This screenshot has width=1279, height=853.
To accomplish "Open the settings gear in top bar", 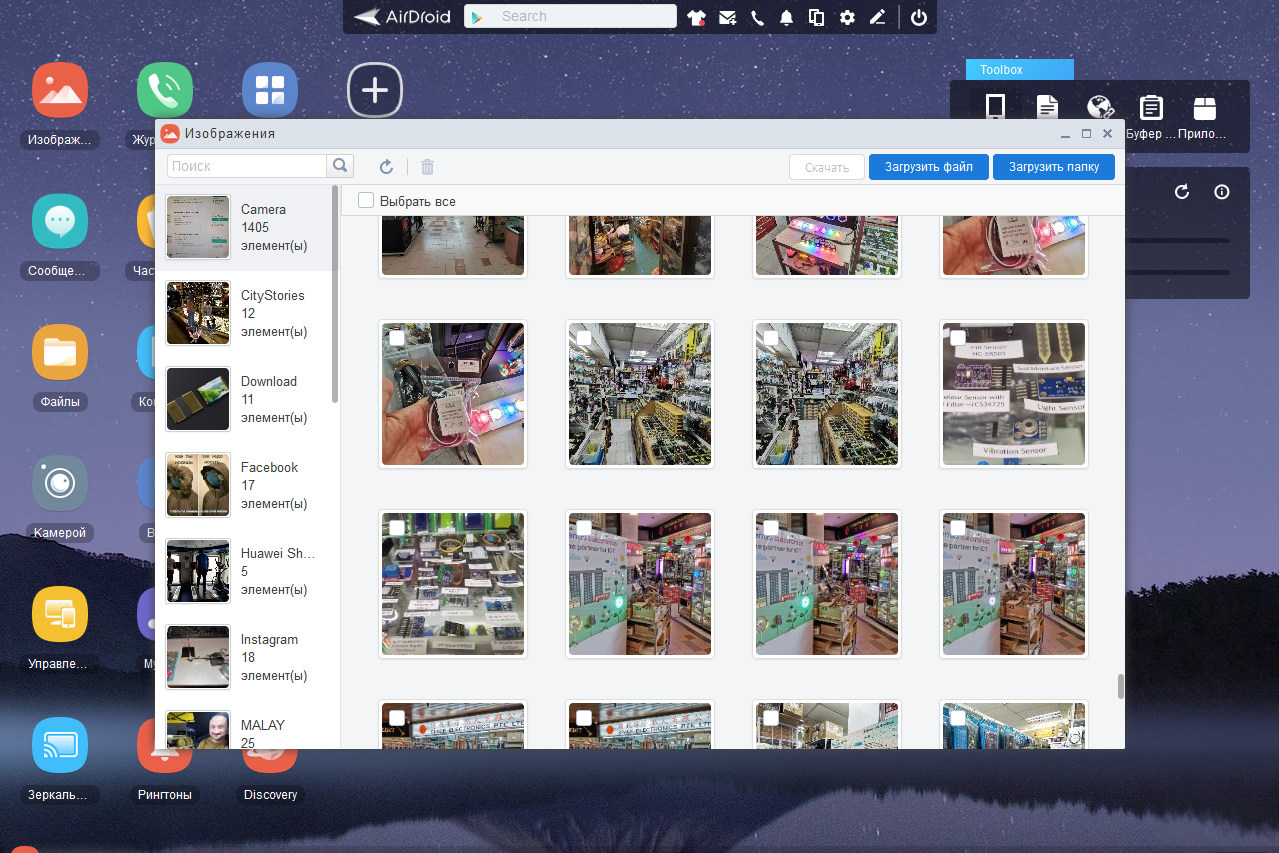I will tap(847, 17).
